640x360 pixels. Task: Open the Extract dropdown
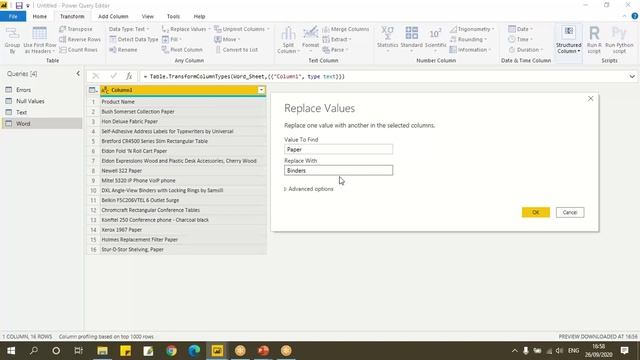click(337, 39)
